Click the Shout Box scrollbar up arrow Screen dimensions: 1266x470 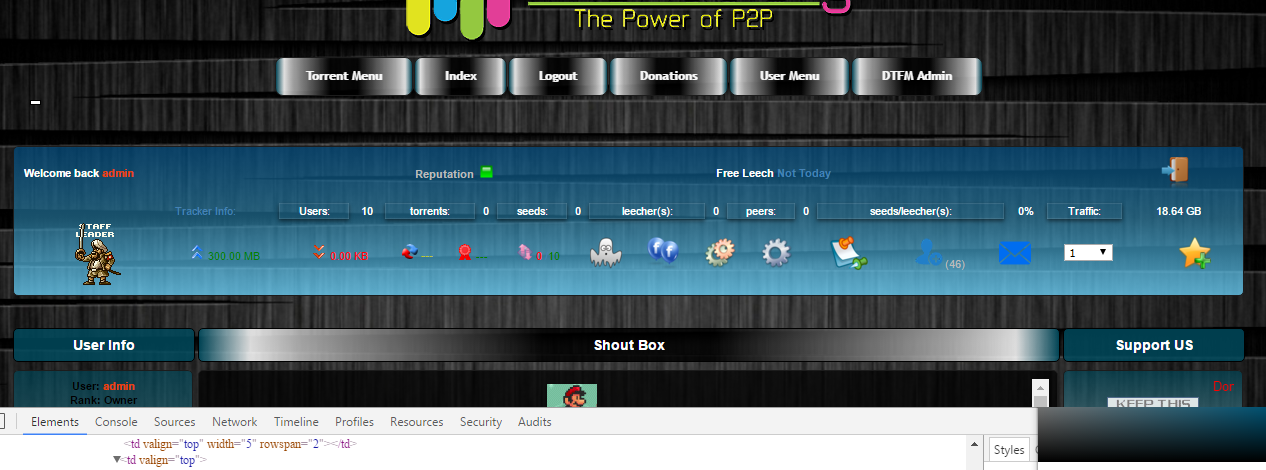[1040, 386]
